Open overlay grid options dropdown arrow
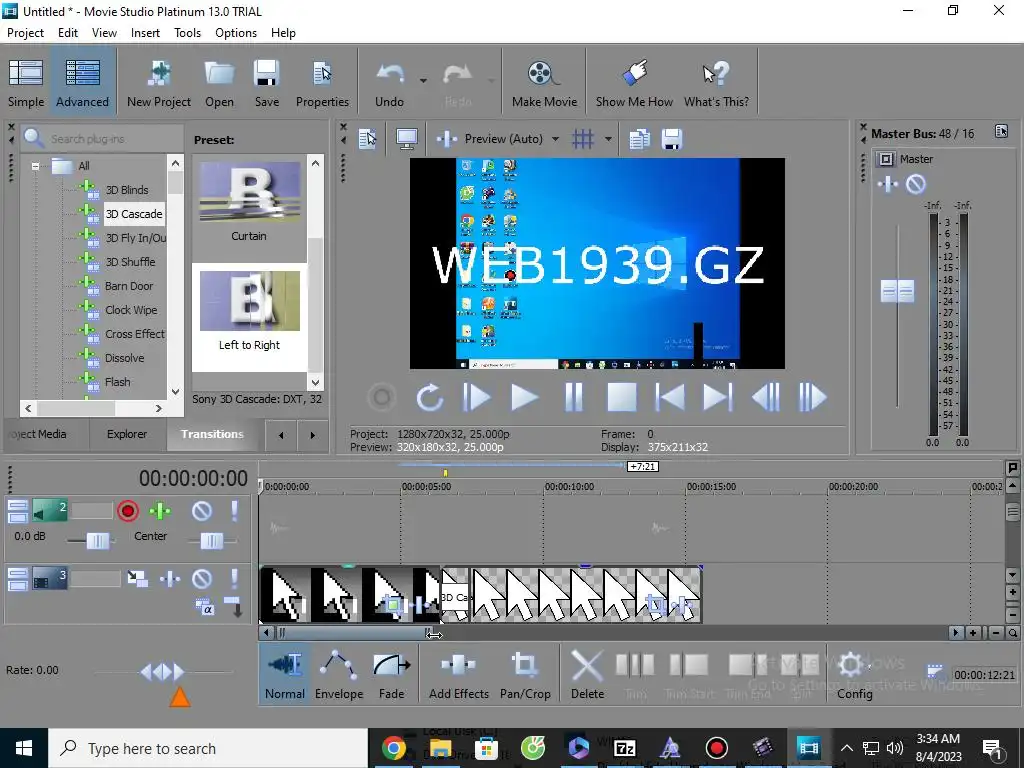Viewport: 1024px width, 768px height. [608, 139]
